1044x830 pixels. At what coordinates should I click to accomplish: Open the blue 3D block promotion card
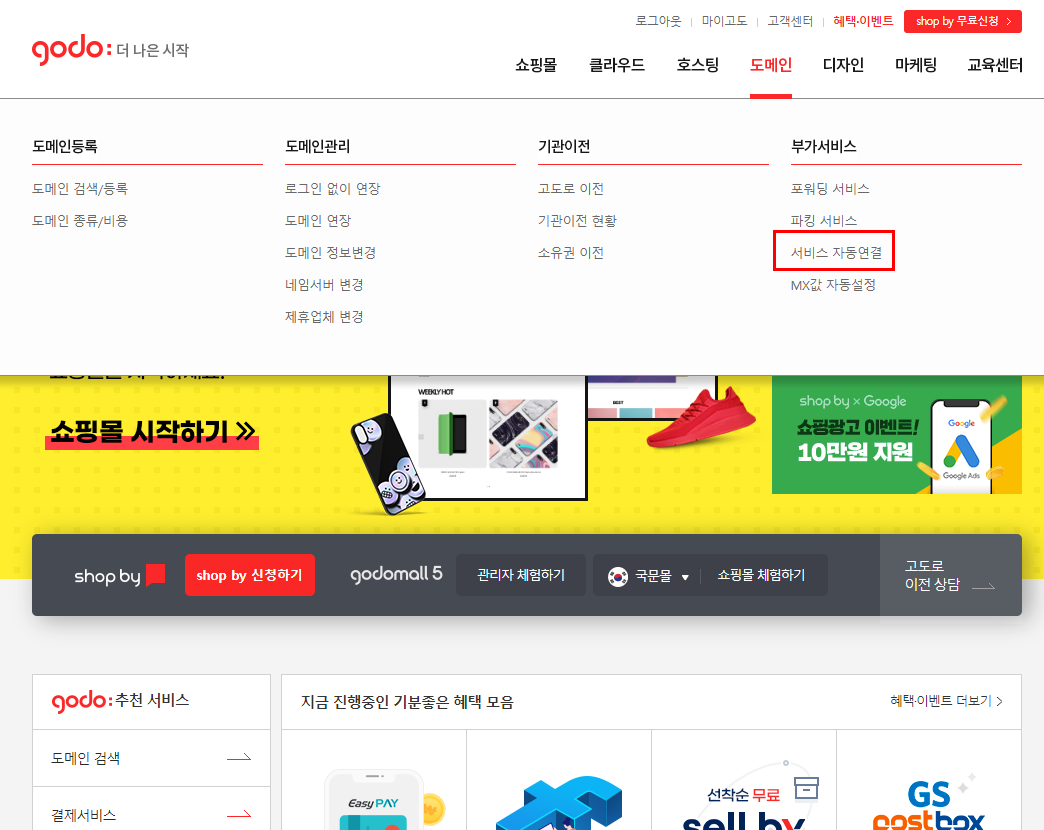click(559, 780)
